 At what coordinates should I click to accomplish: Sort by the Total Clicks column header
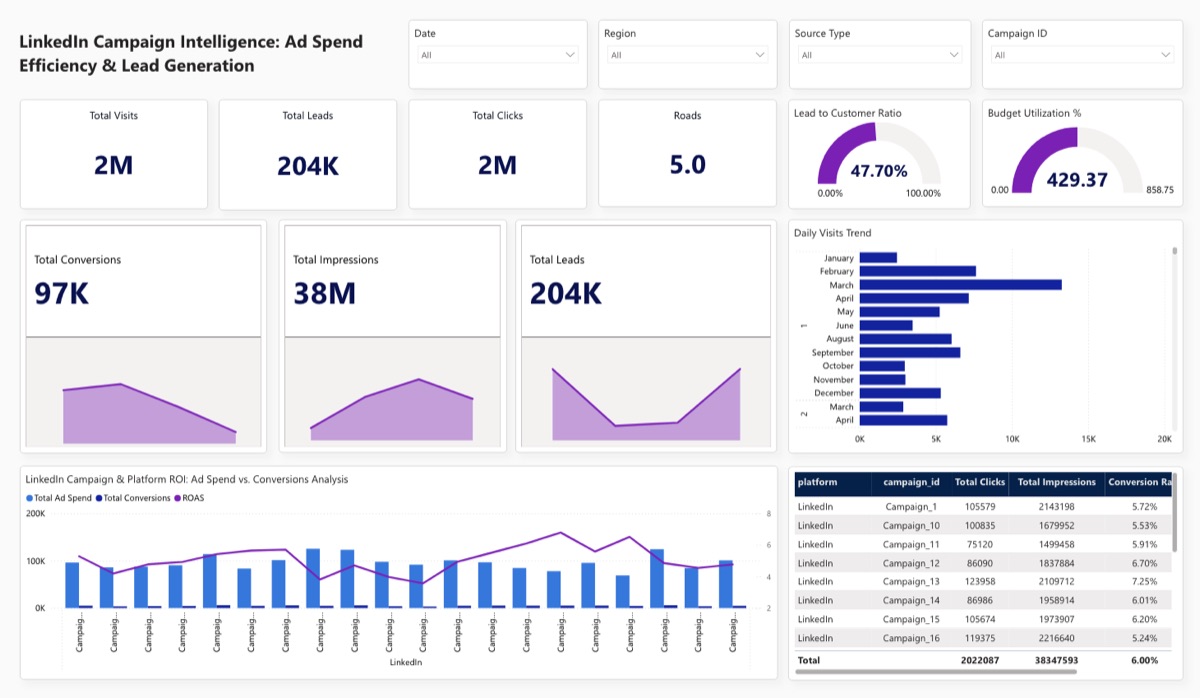[x=979, y=482]
